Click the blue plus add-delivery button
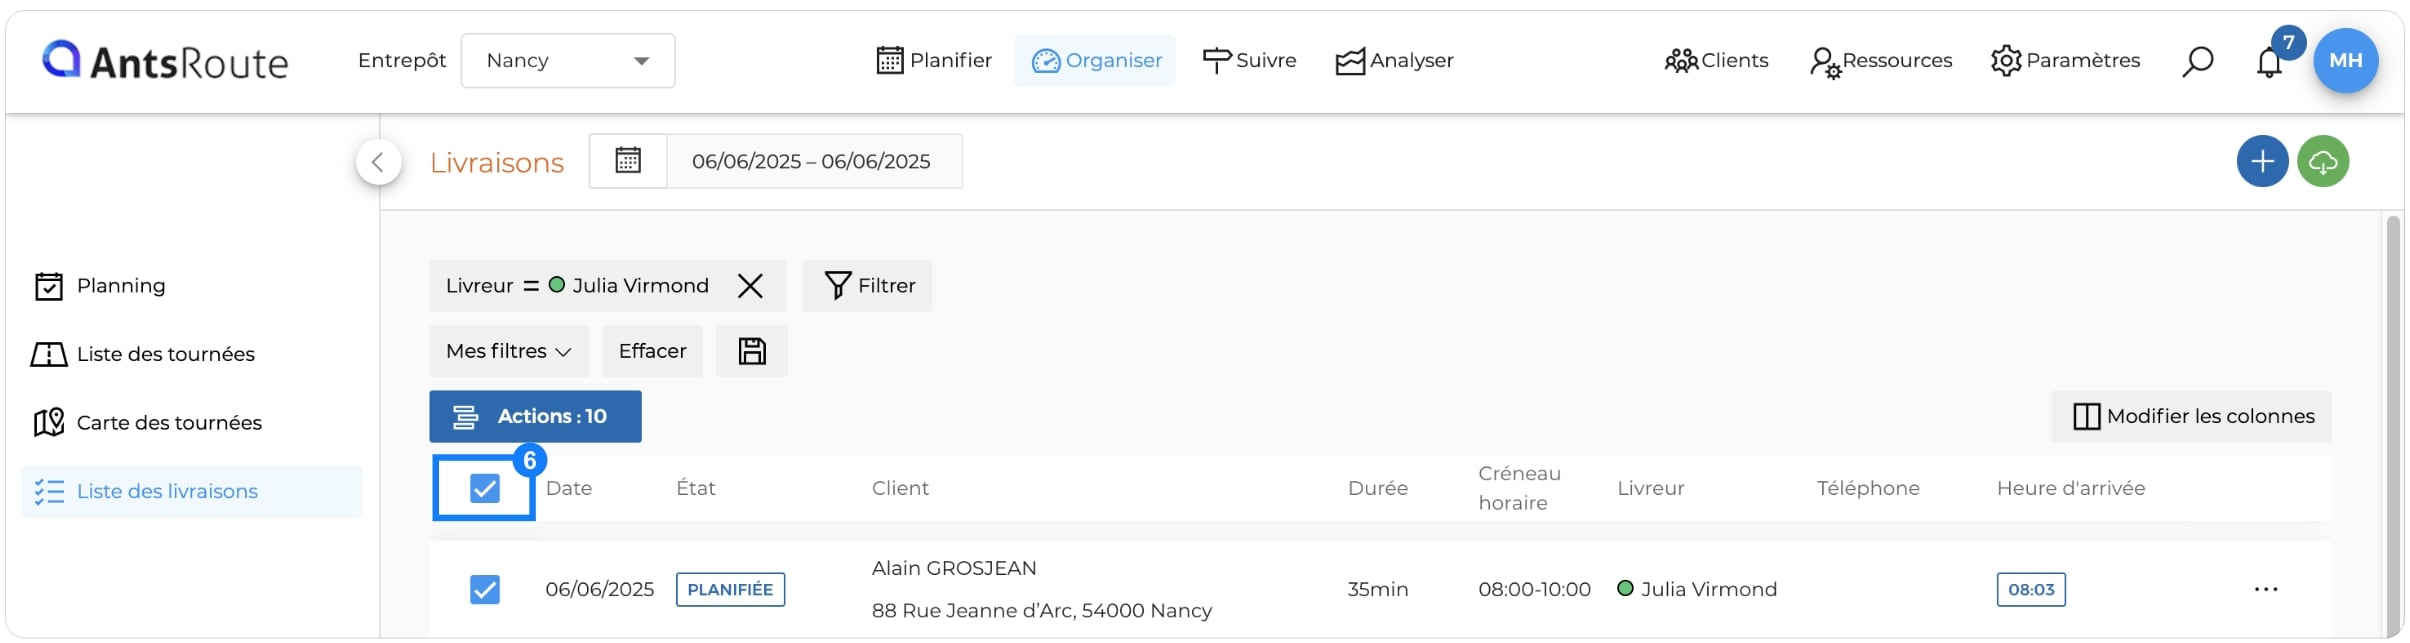 pos(2262,161)
